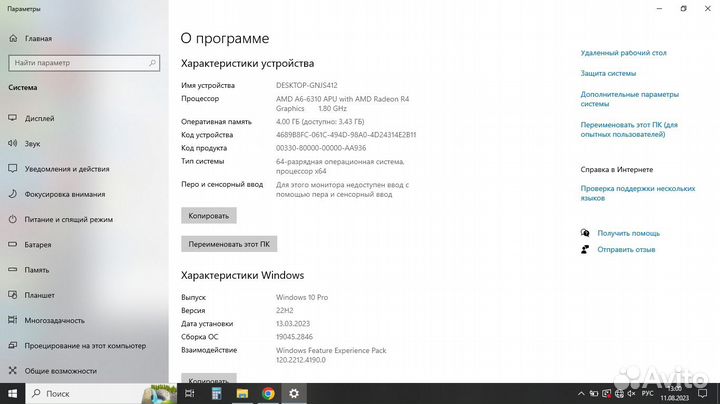Screen dimensions: 720x404
Task: Click the device ID 4689B8FC value
Action: 346,135
